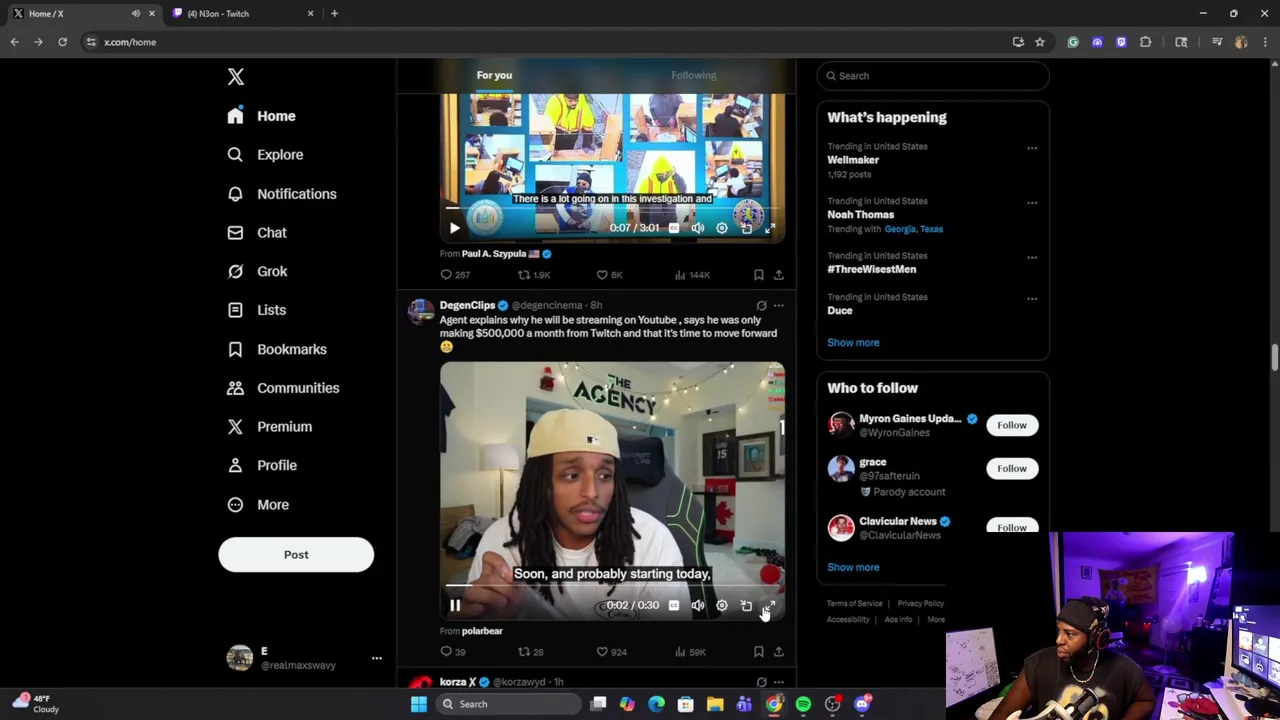
Task: Reply to the DegenClips post with 39 replies
Action: [453, 652]
